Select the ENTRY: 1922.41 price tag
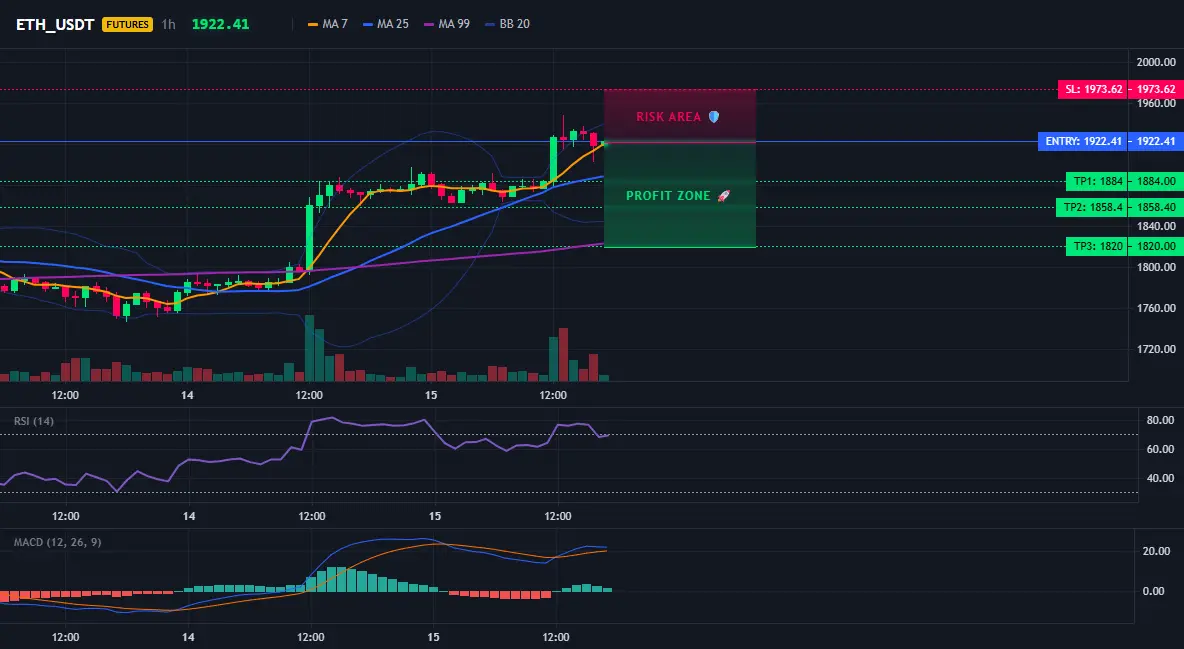1184x649 pixels. tap(1082, 141)
